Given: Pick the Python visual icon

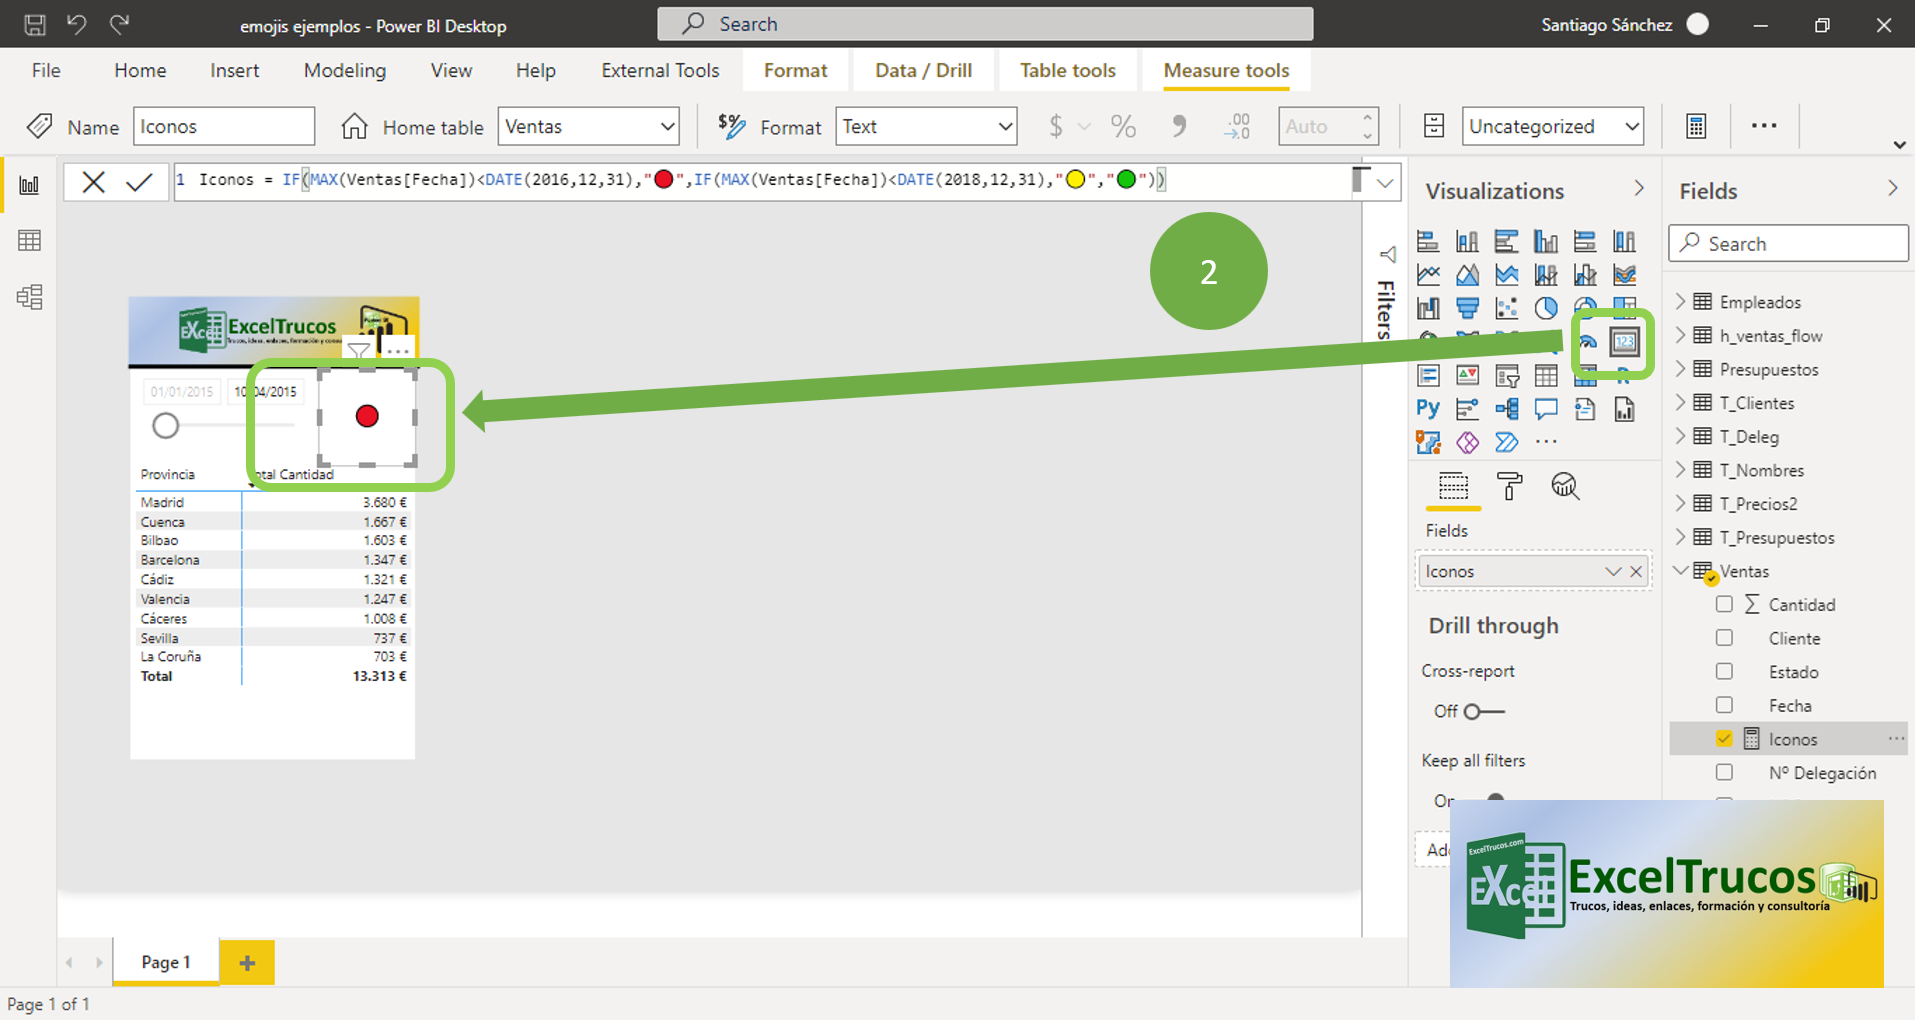Looking at the screenshot, I should (x=1427, y=409).
